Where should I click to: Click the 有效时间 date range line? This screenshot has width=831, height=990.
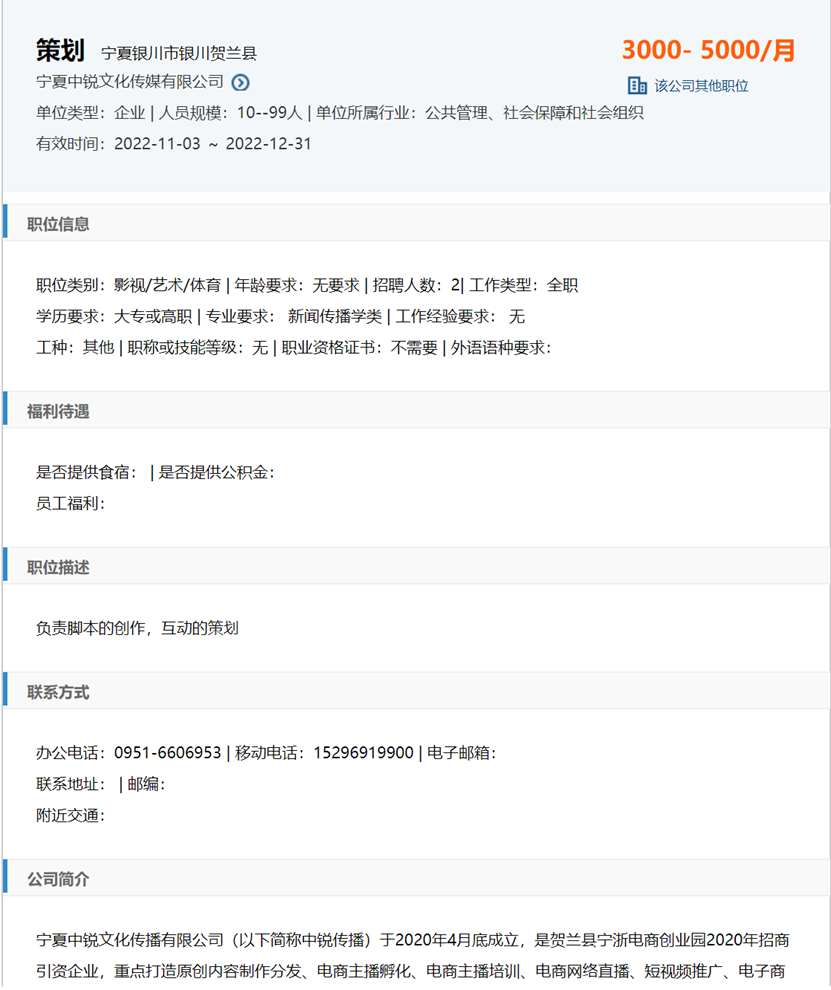pos(174,144)
